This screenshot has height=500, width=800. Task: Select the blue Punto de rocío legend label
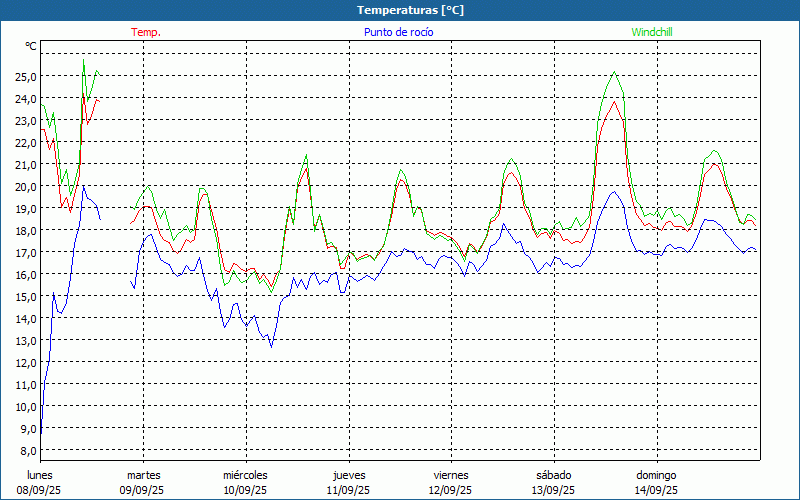point(398,32)
